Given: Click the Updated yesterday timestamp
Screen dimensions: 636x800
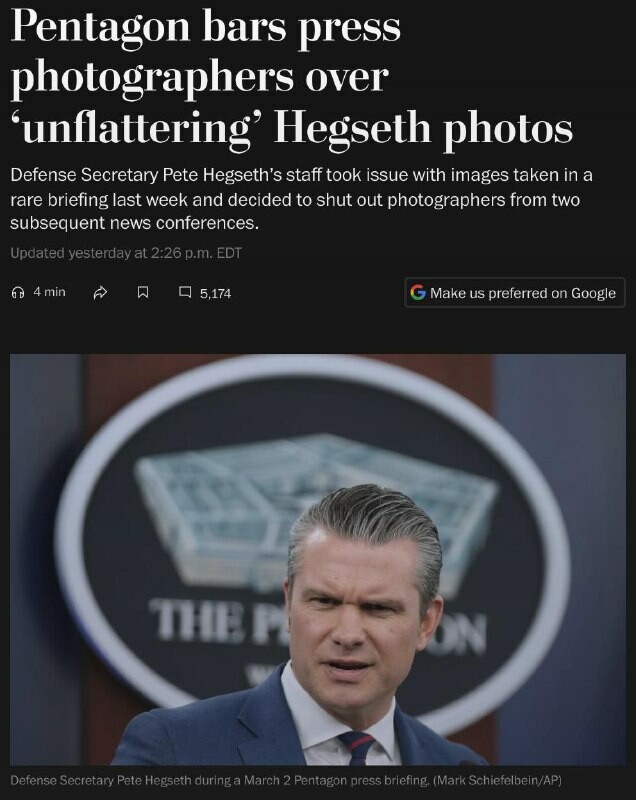Looking at the screenshot, I should [126, 253].
